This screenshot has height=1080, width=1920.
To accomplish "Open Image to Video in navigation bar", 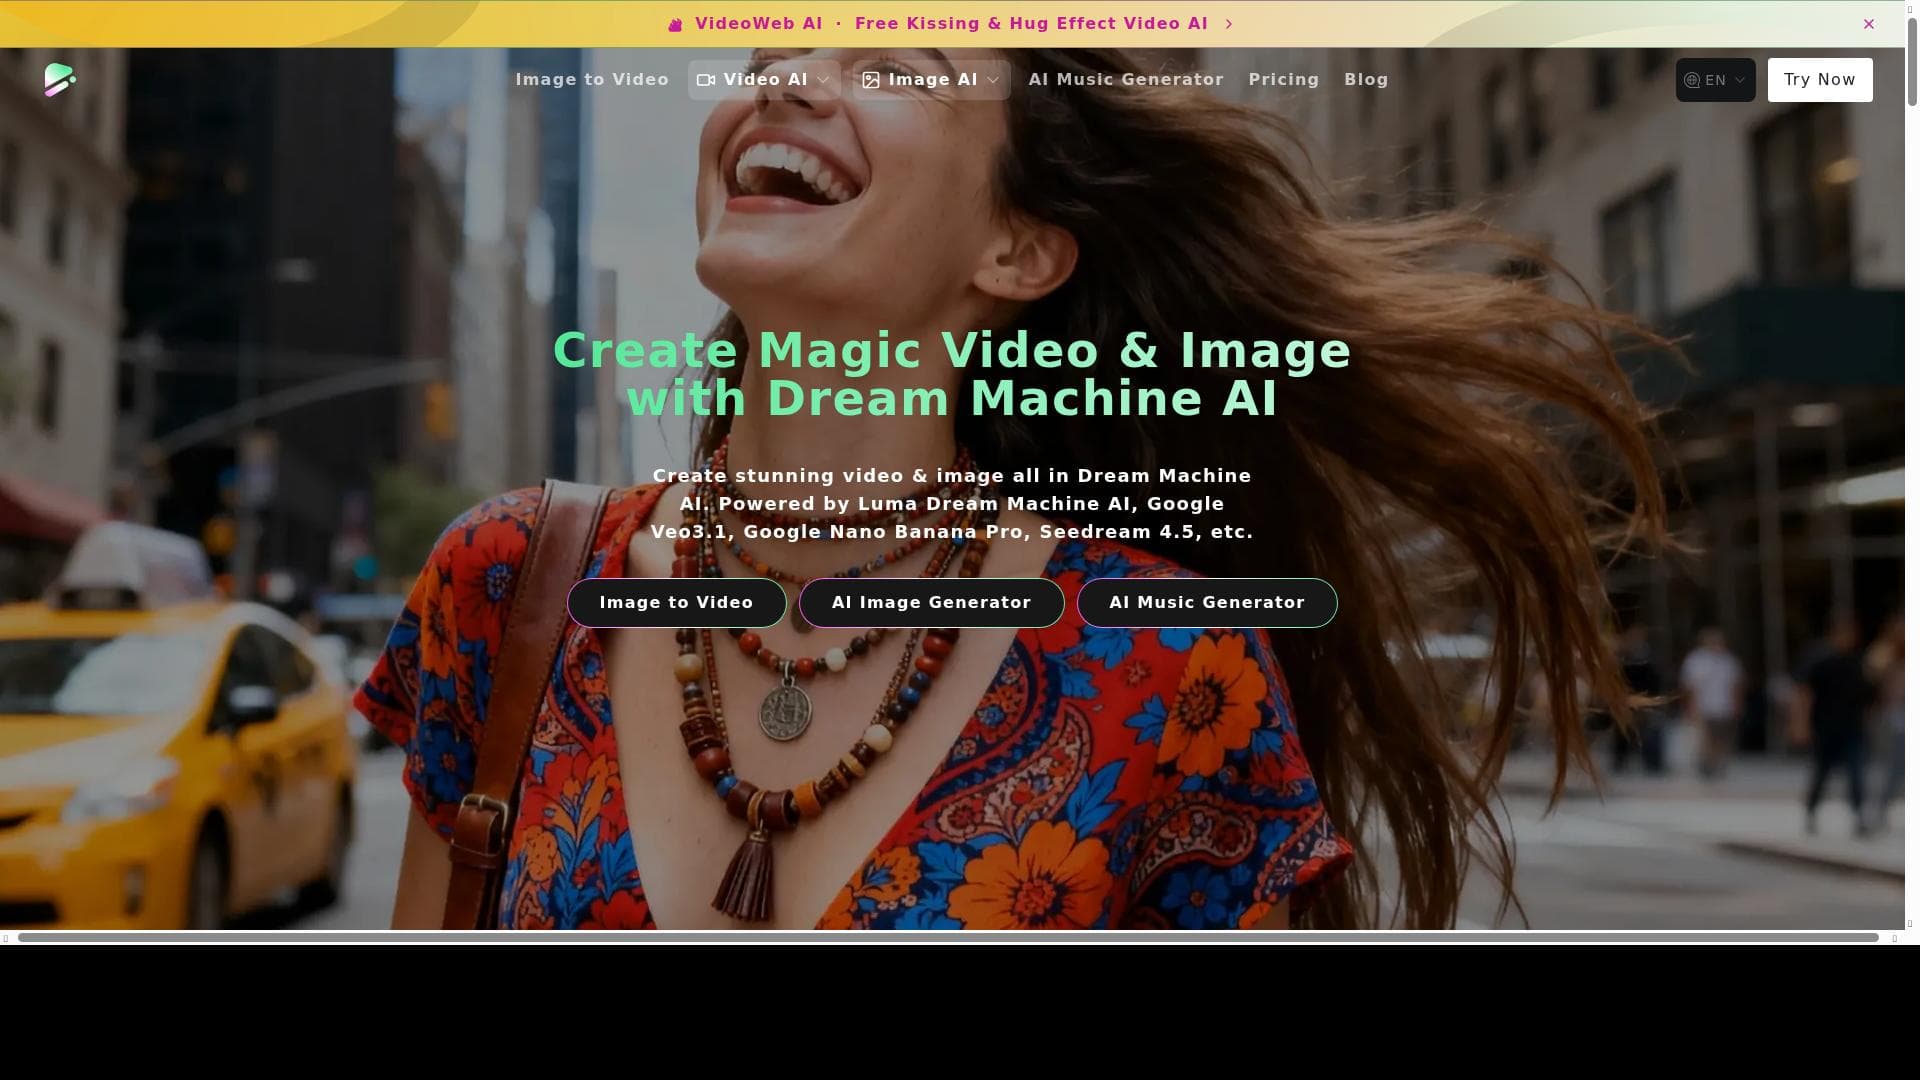I will click(x=592, y=80).
